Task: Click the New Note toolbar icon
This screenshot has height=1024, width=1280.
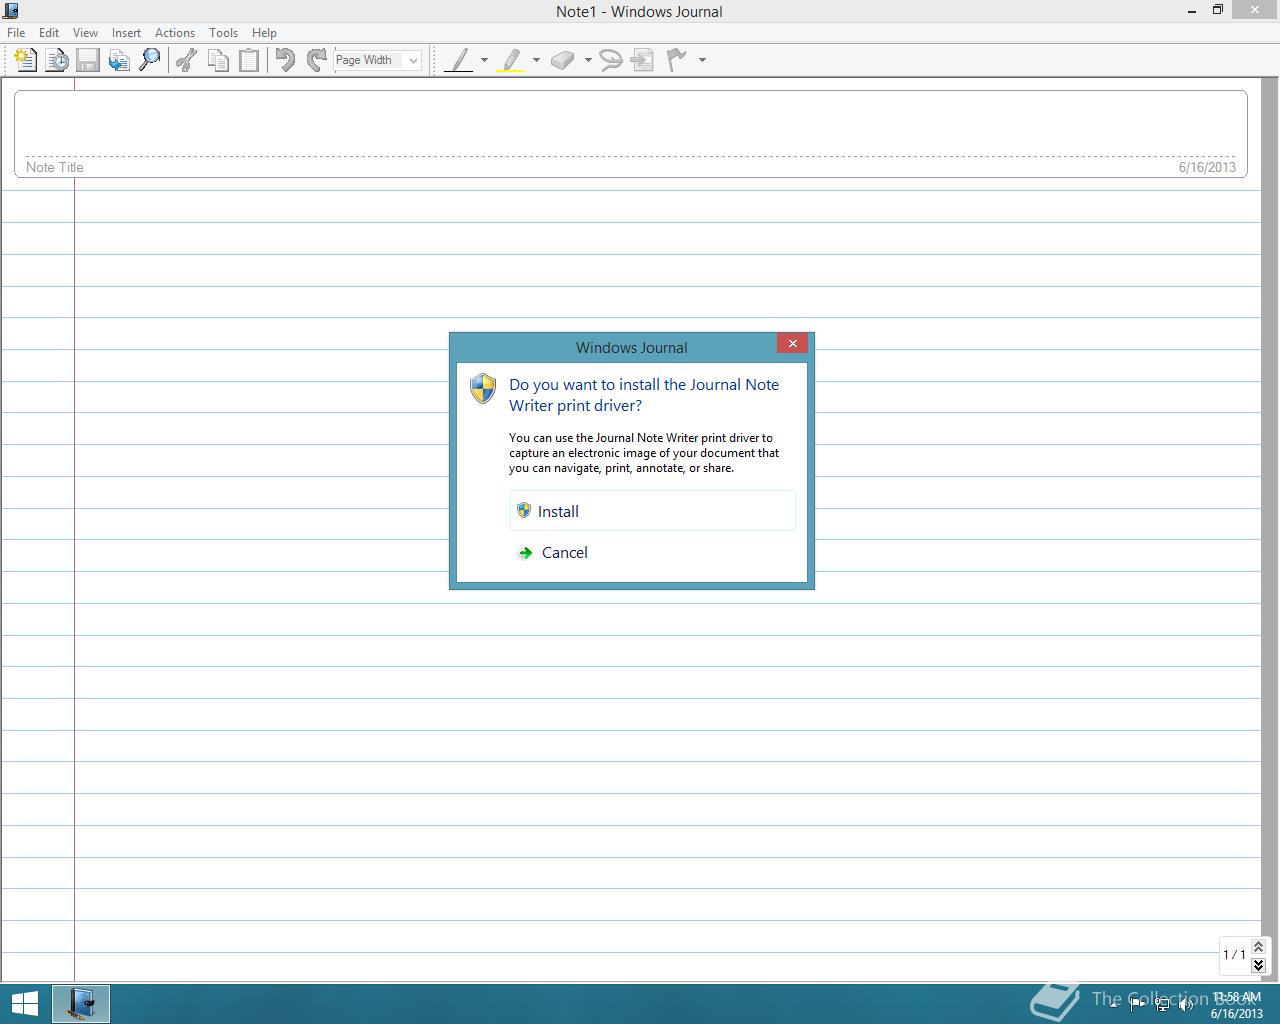Action: [x=26, y=60]
